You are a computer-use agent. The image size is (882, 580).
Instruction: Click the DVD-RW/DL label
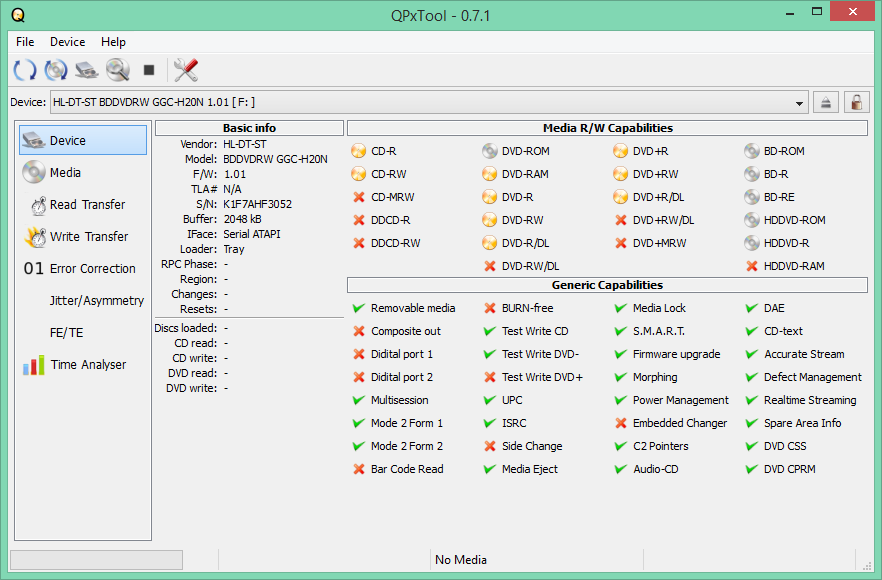(530, 266)
